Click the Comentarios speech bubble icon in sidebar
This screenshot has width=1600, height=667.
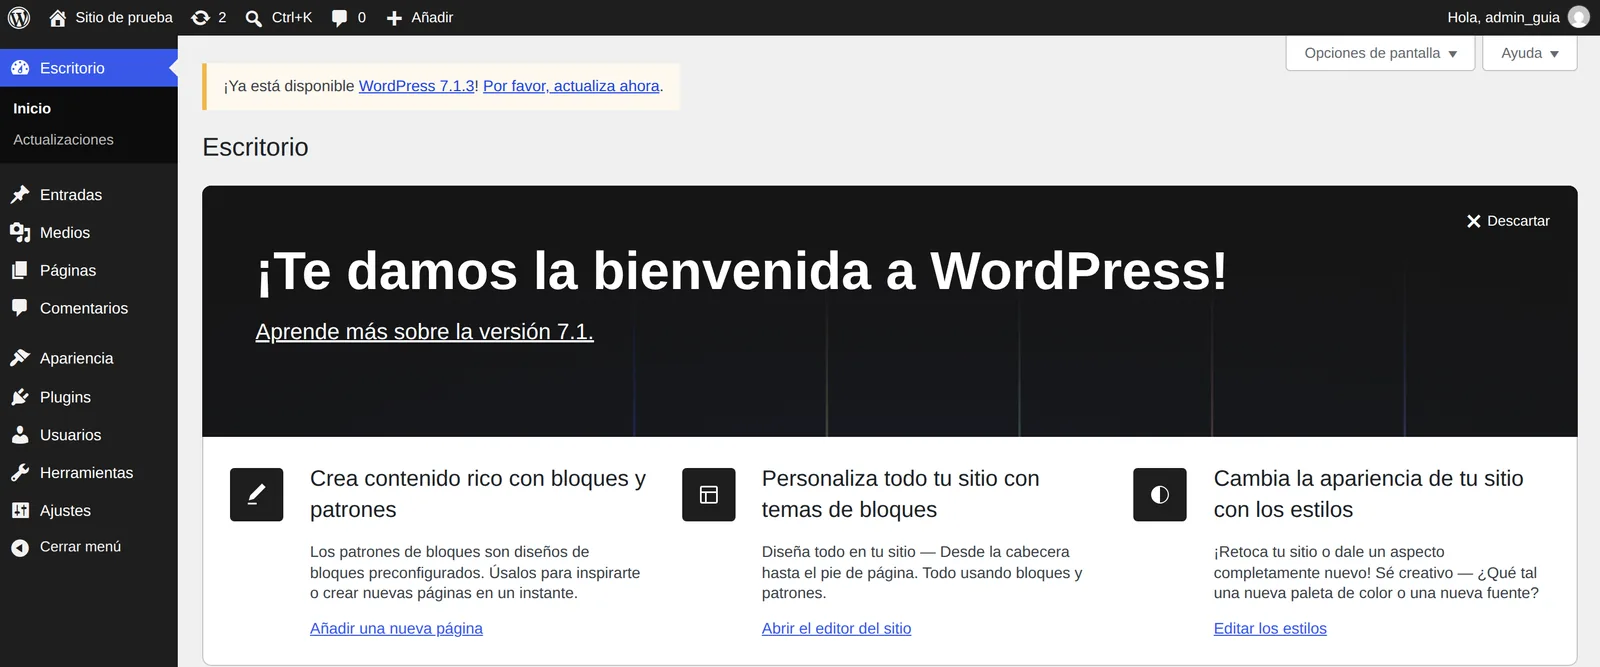click(x=20, y=308)
